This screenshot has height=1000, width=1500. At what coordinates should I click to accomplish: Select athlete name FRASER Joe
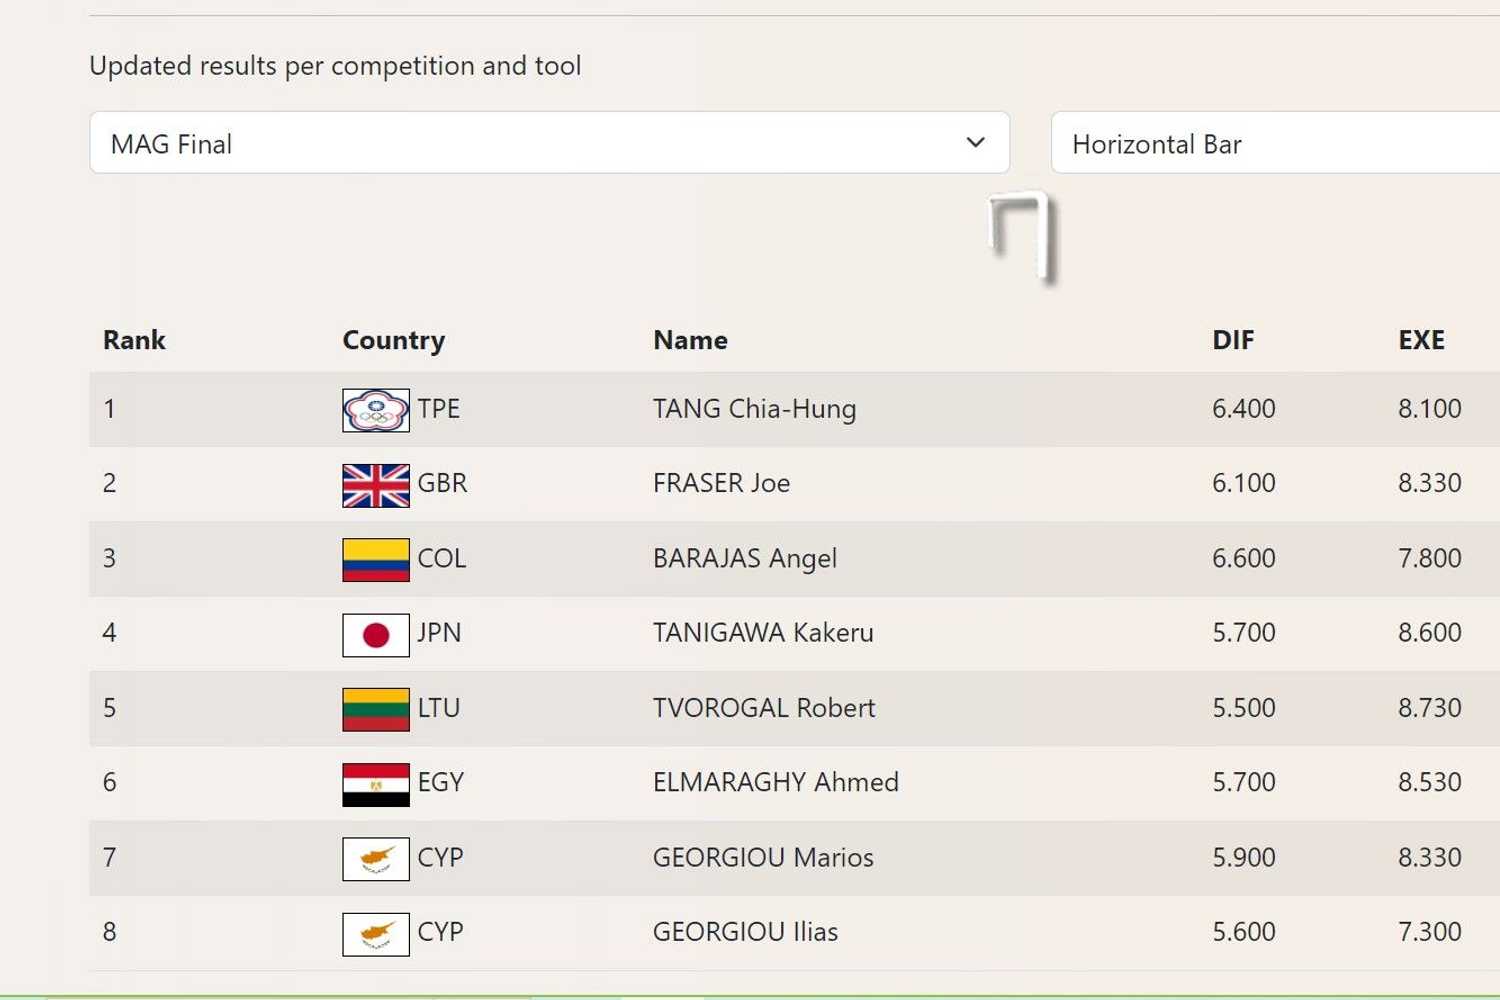point(721,483)
